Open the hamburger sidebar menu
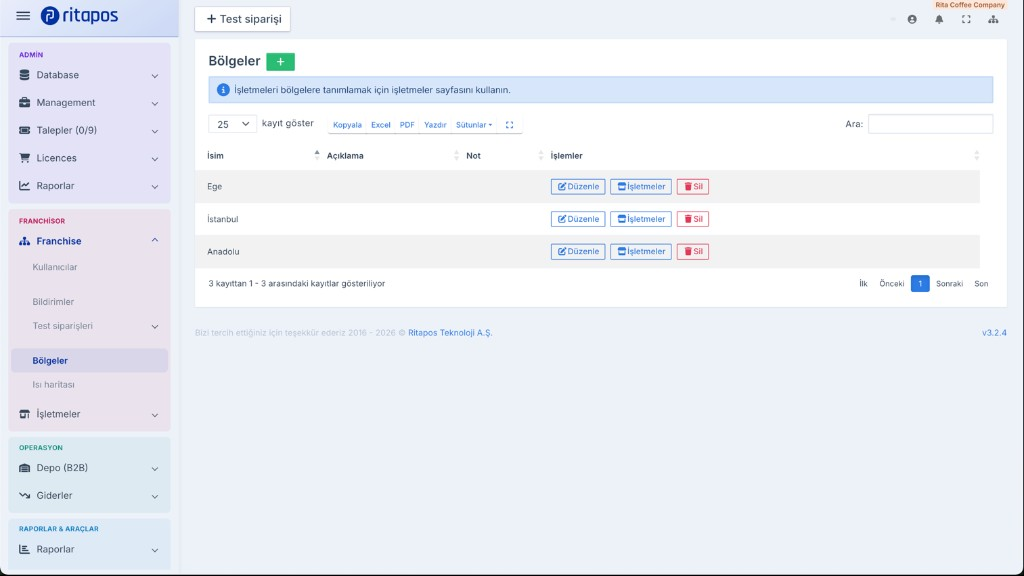 coord(23,16)
